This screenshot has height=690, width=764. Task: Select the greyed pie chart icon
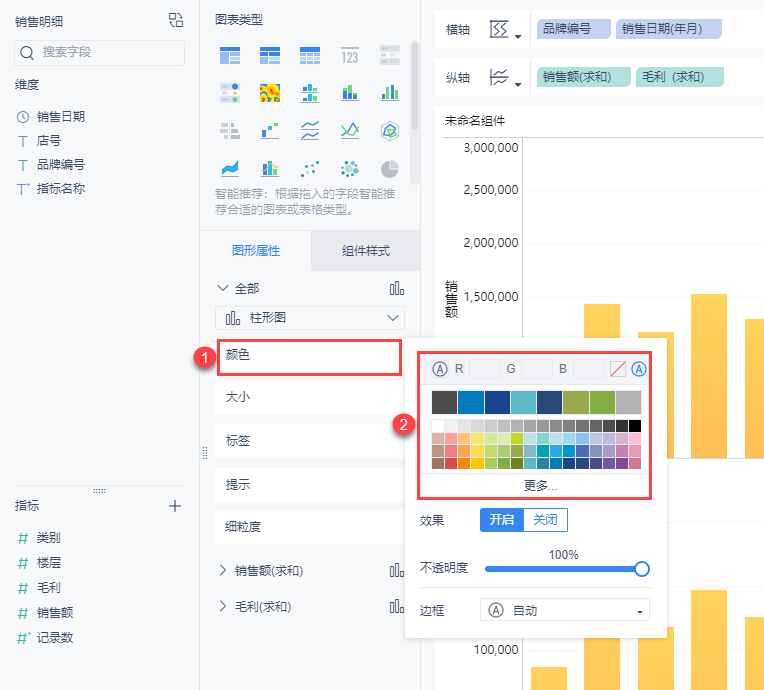pos(390,169)
